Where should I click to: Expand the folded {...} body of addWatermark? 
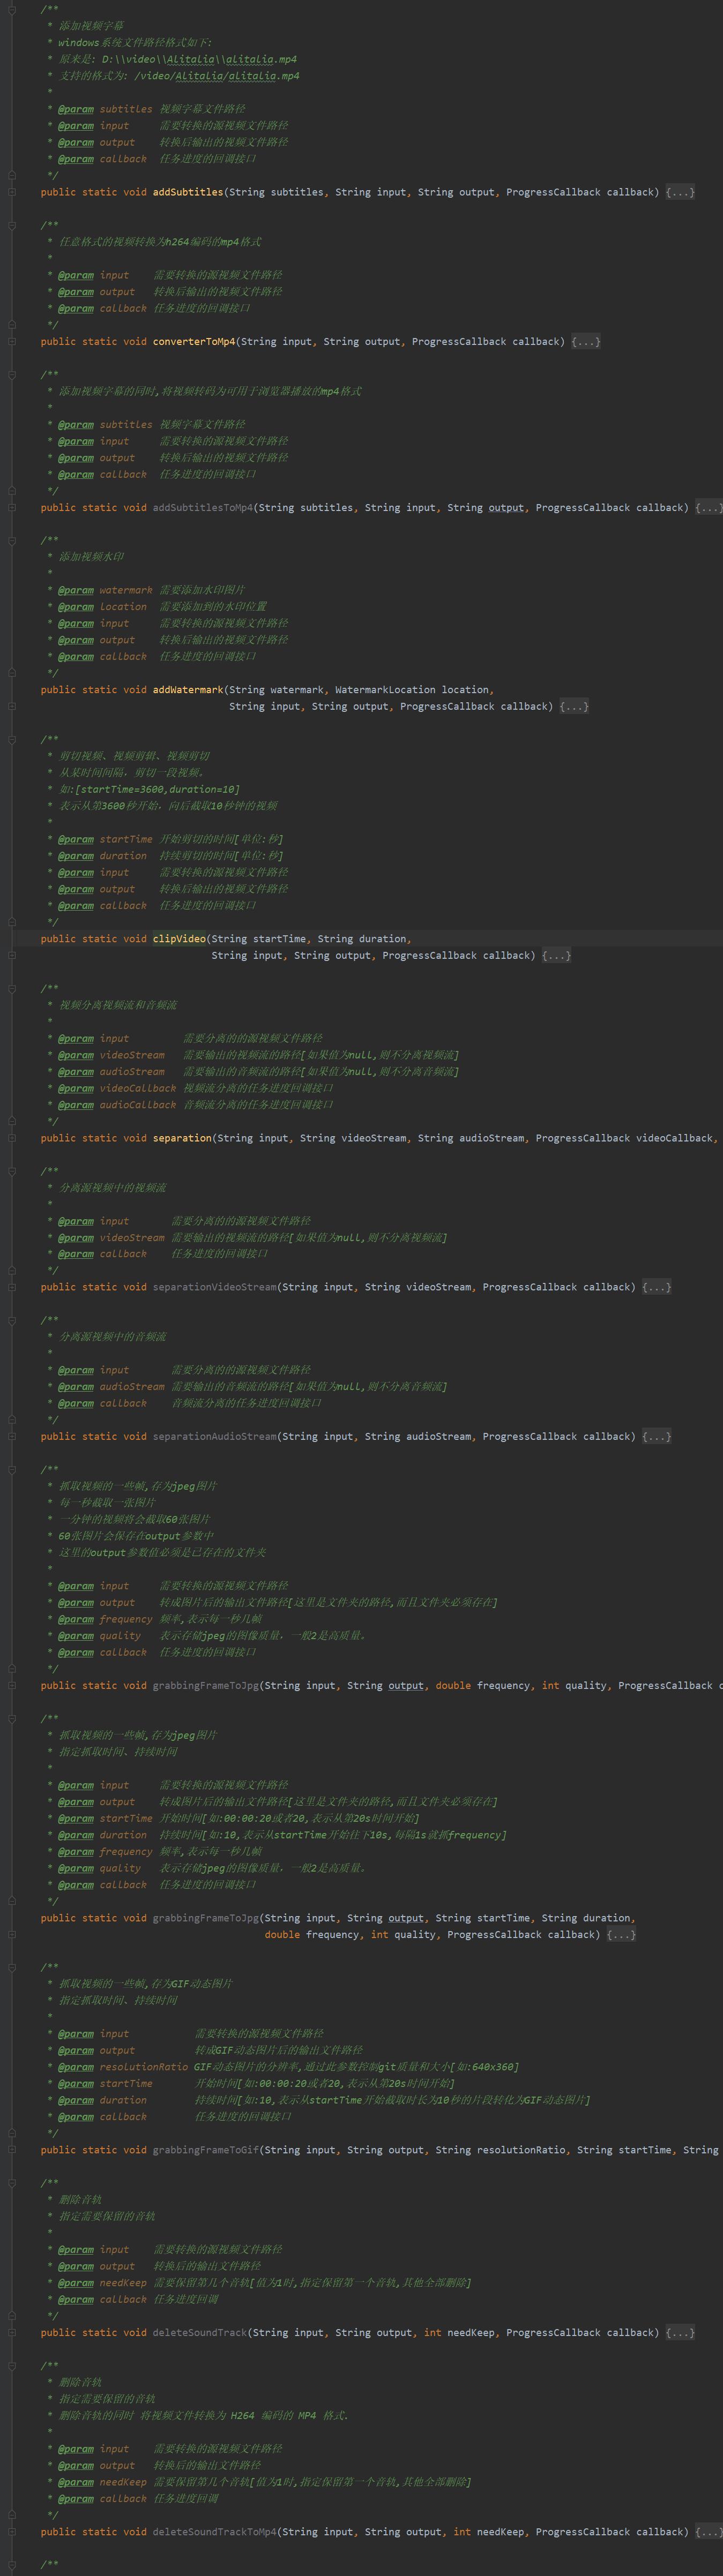click(574, 707)
